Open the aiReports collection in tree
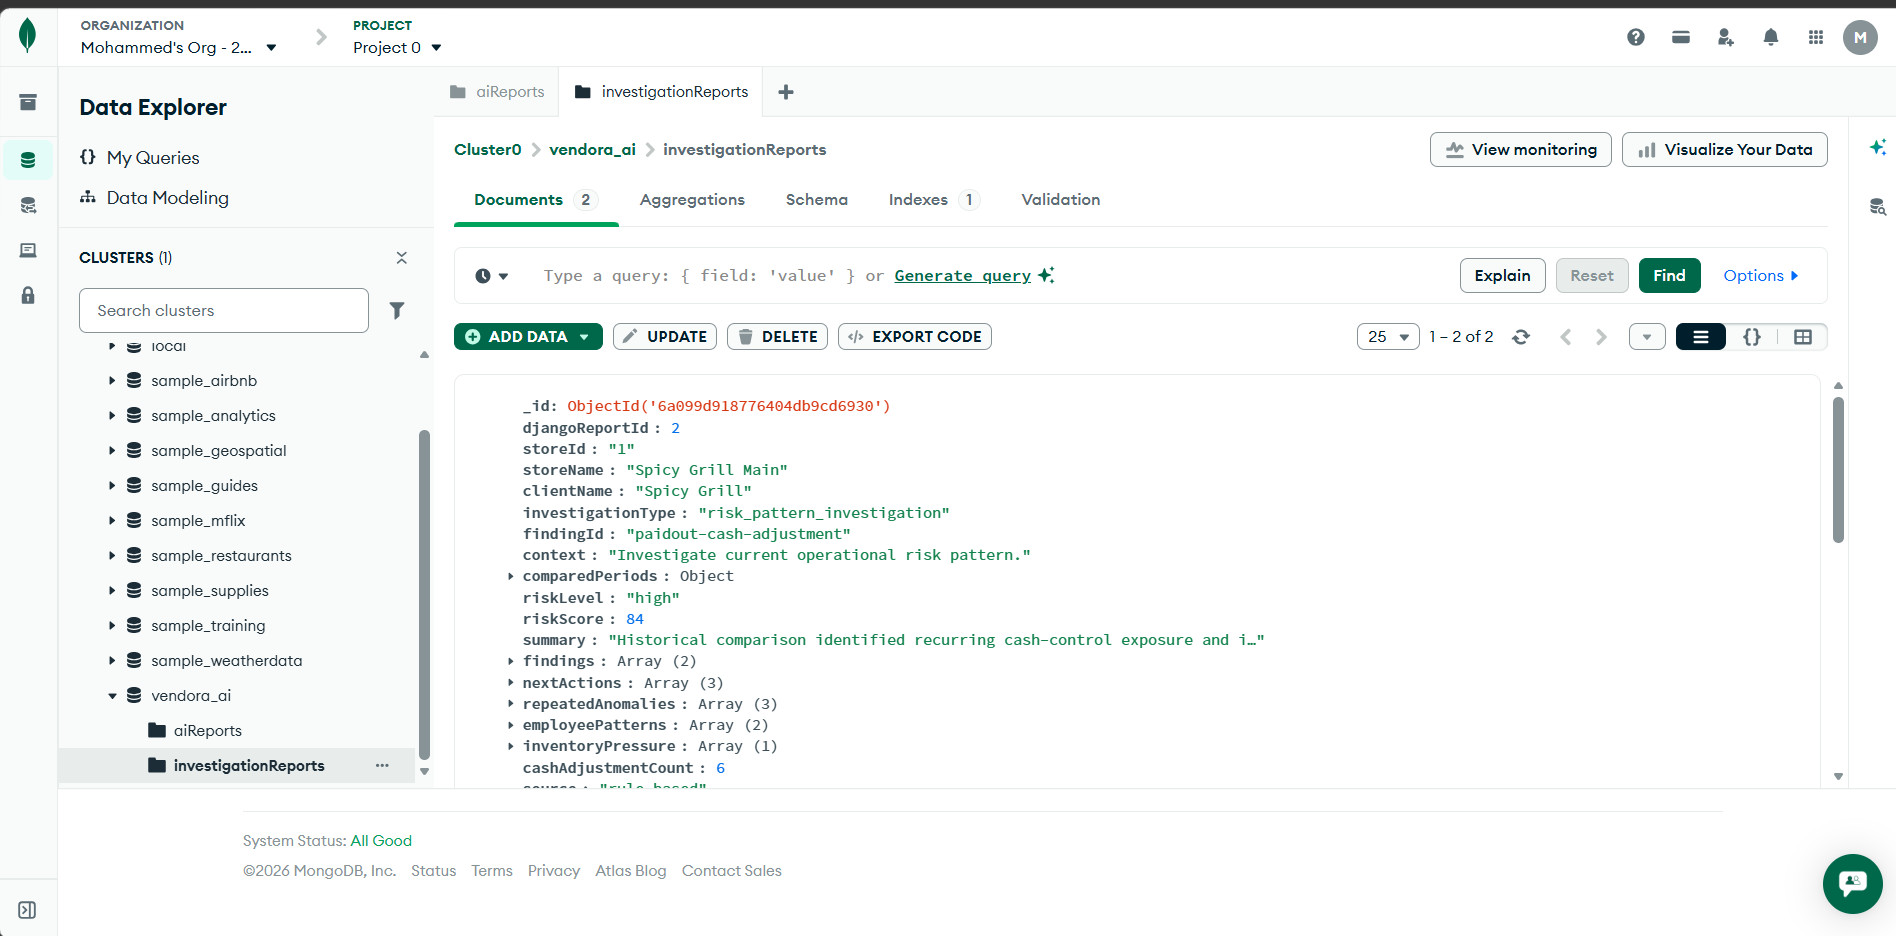The height and width of the screenshot is (936, 1896). click(207, 731)
